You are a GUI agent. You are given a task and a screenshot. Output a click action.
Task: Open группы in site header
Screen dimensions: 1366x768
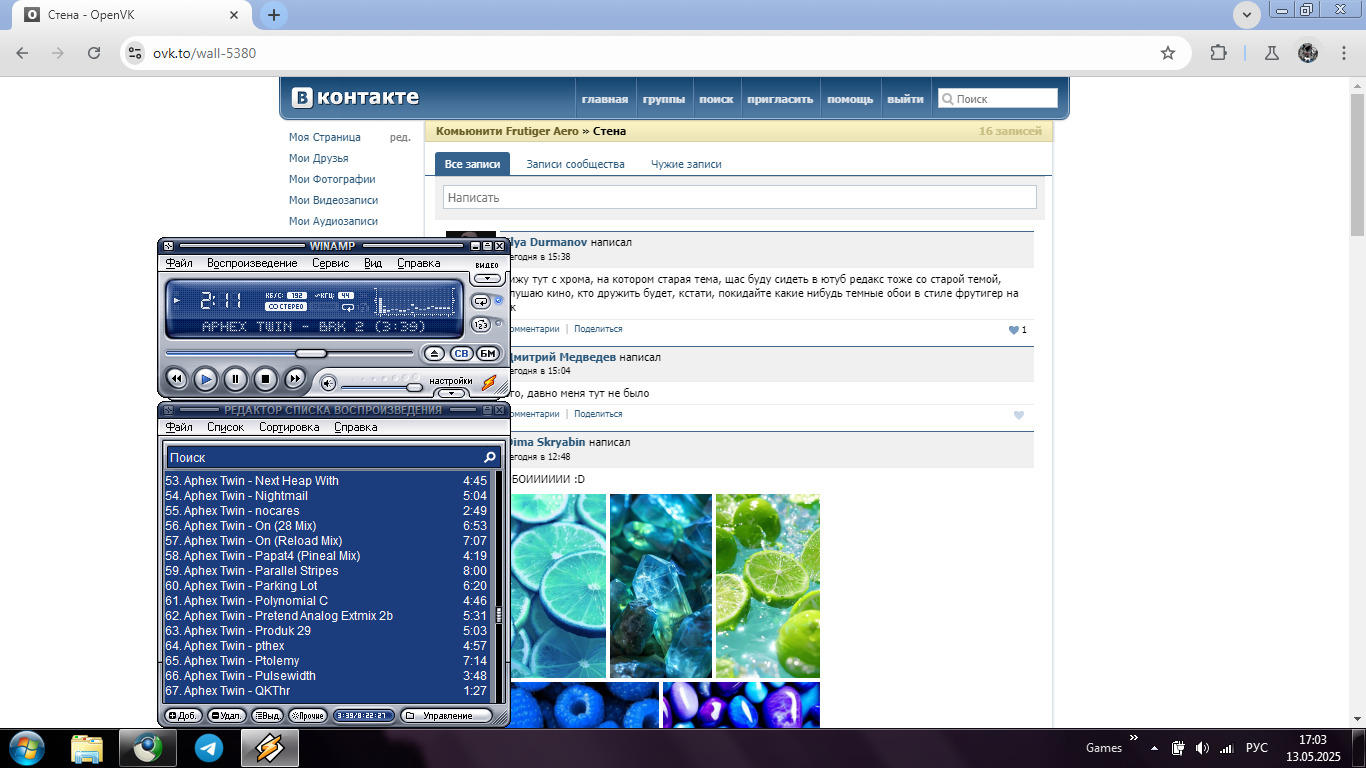(664, 99)
